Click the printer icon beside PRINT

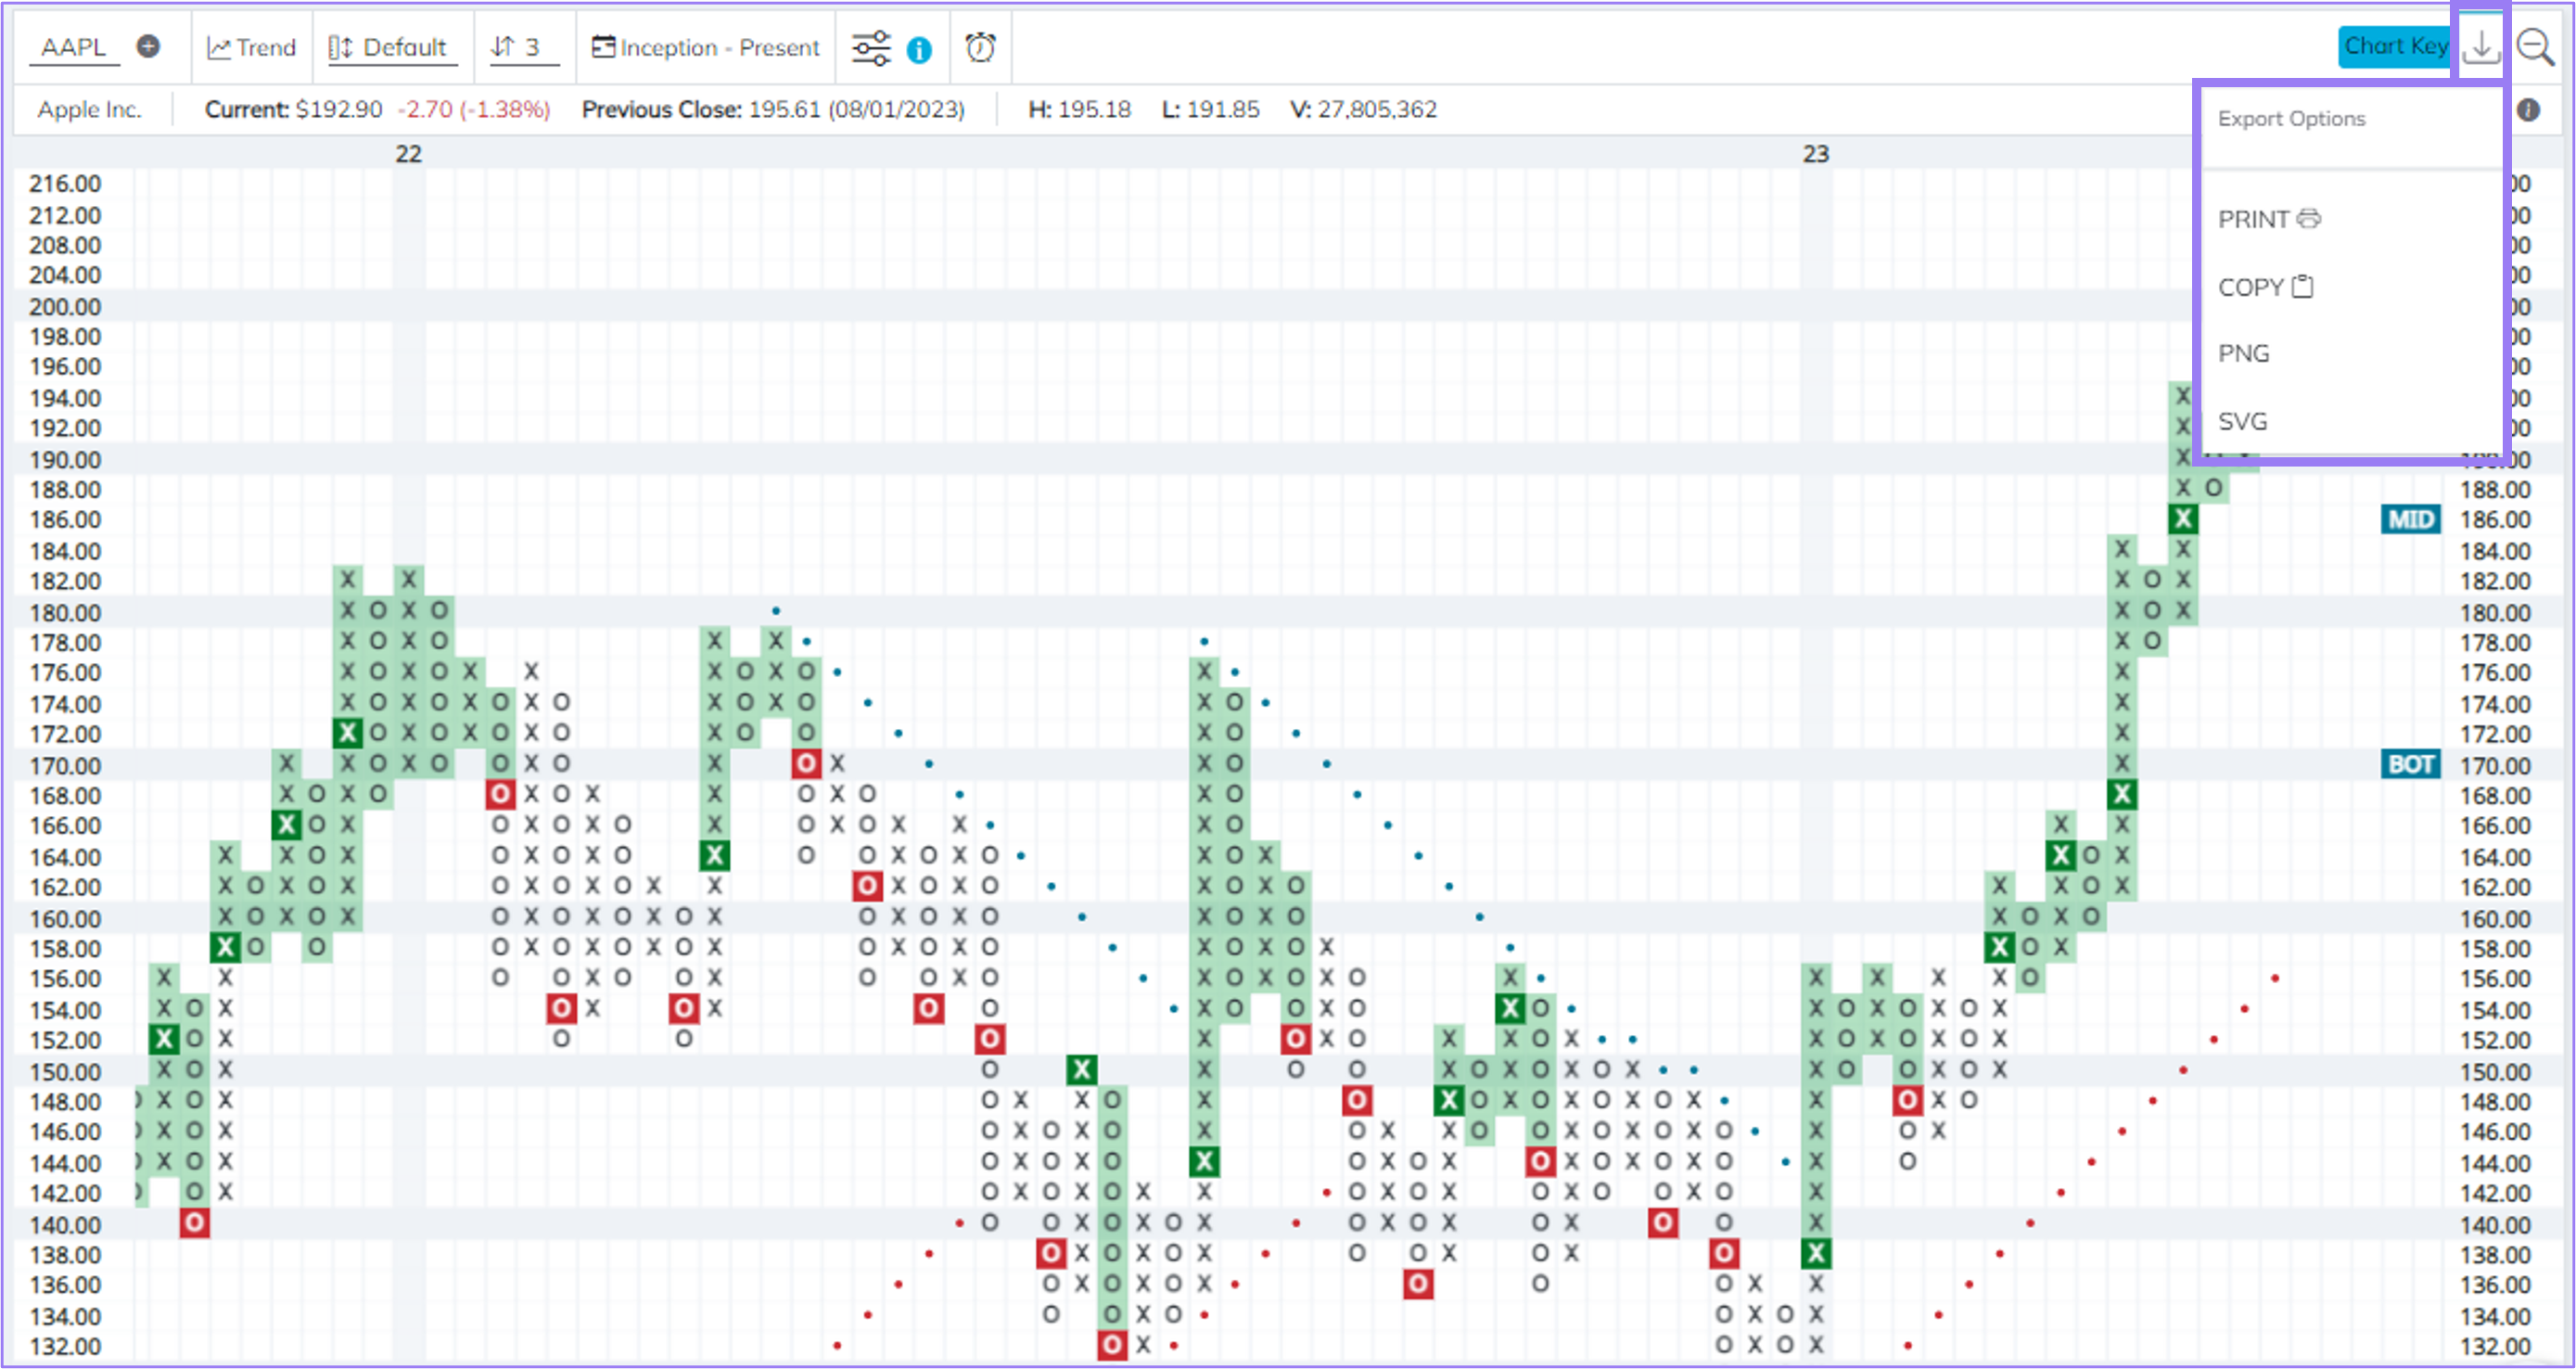(2310, 219)
